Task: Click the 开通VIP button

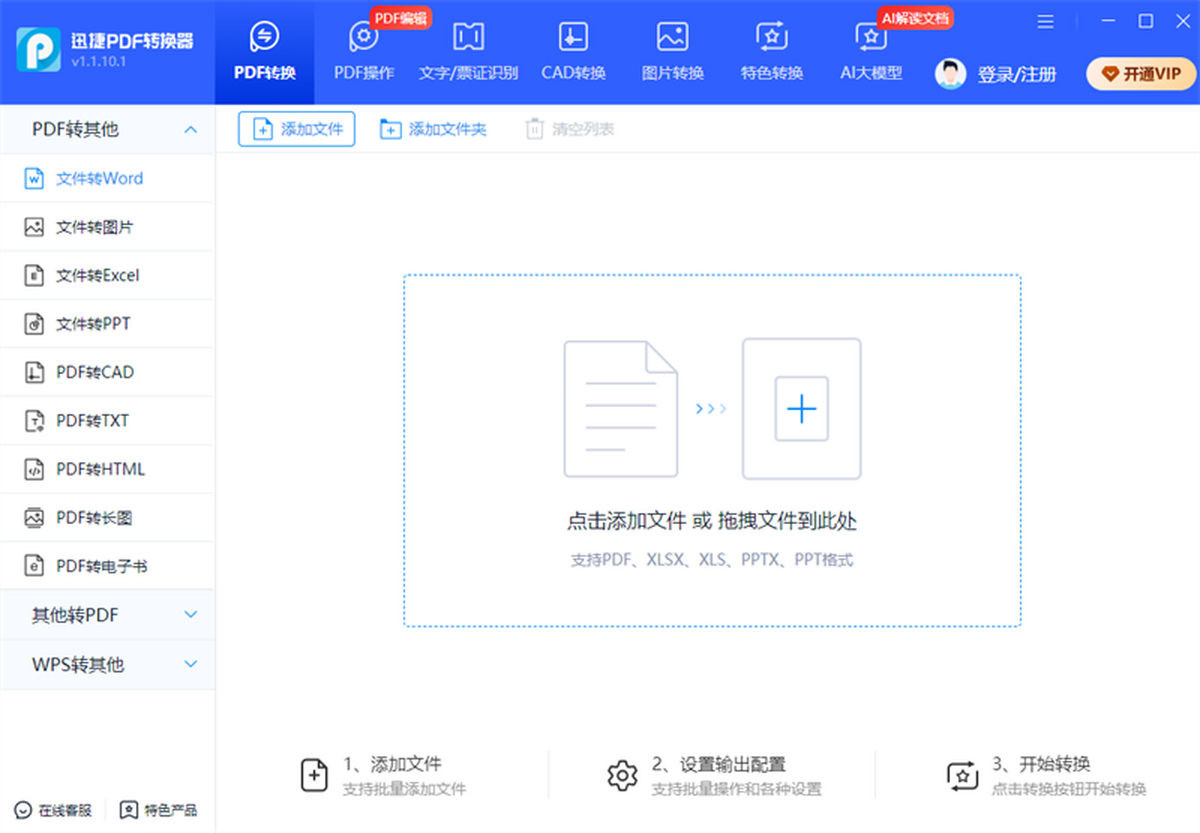Action: 1141,73
